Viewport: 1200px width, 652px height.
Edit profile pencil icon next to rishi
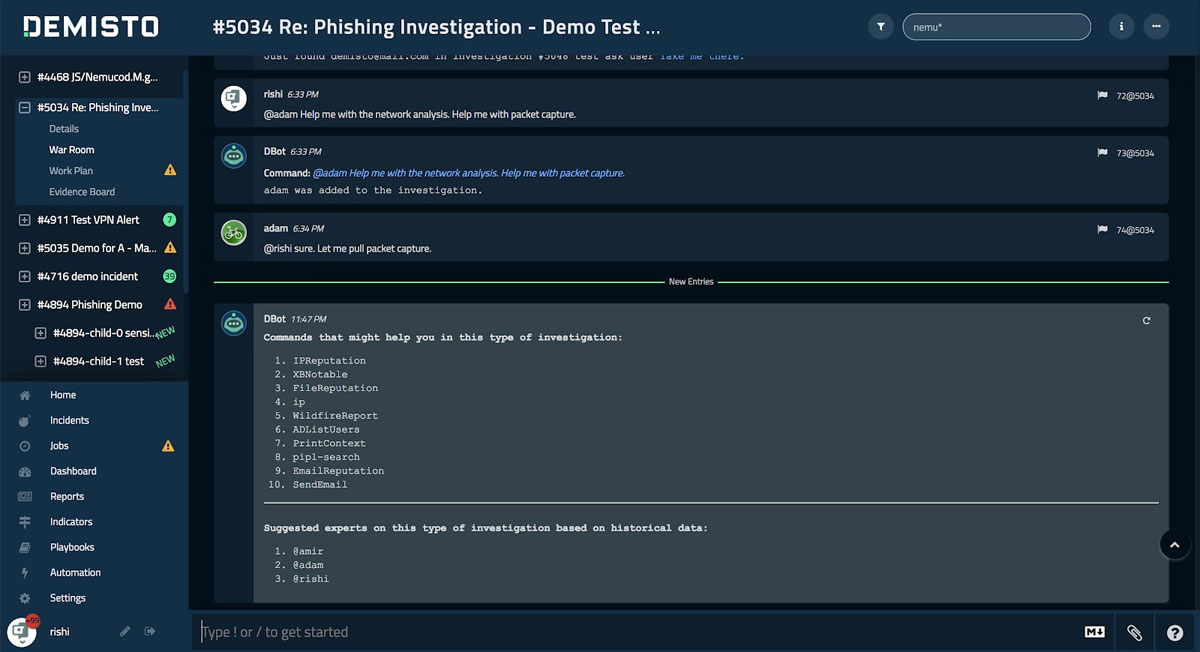[x=125, y=632]
